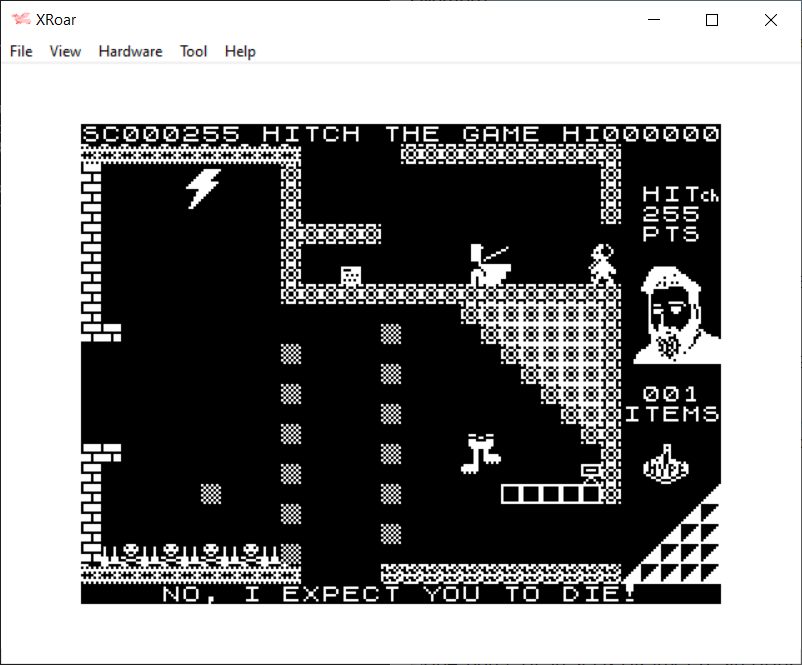Screen dimensions: 802x665
Task: Click the small player character sprite
Action: (602, 264)
